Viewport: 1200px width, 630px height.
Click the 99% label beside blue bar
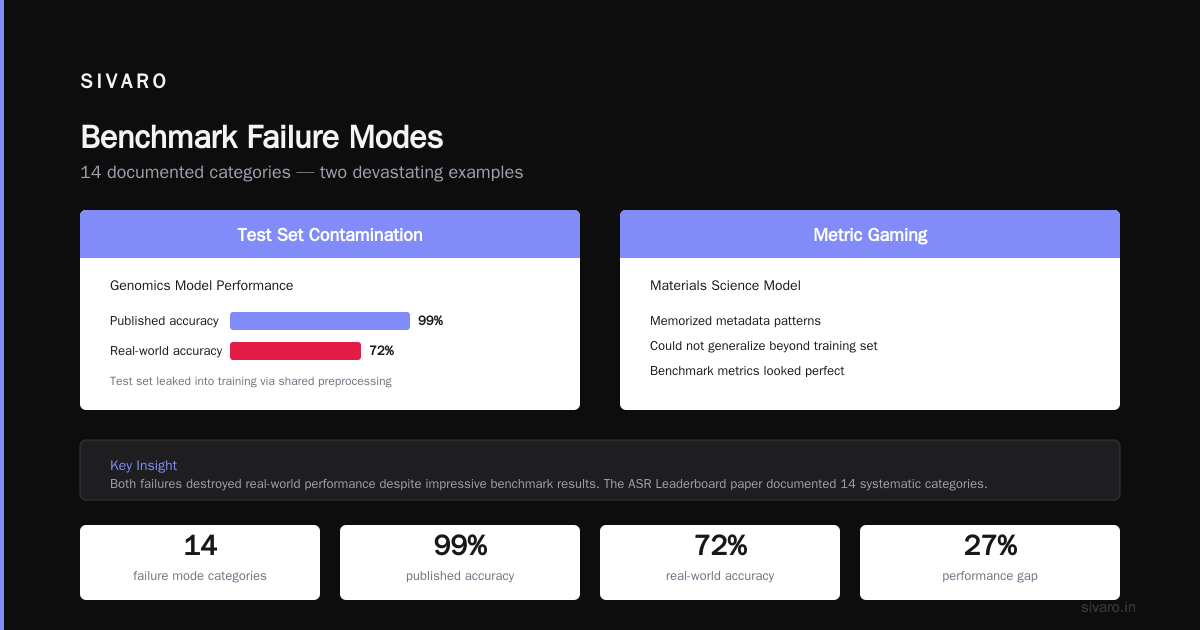[430, 321]
